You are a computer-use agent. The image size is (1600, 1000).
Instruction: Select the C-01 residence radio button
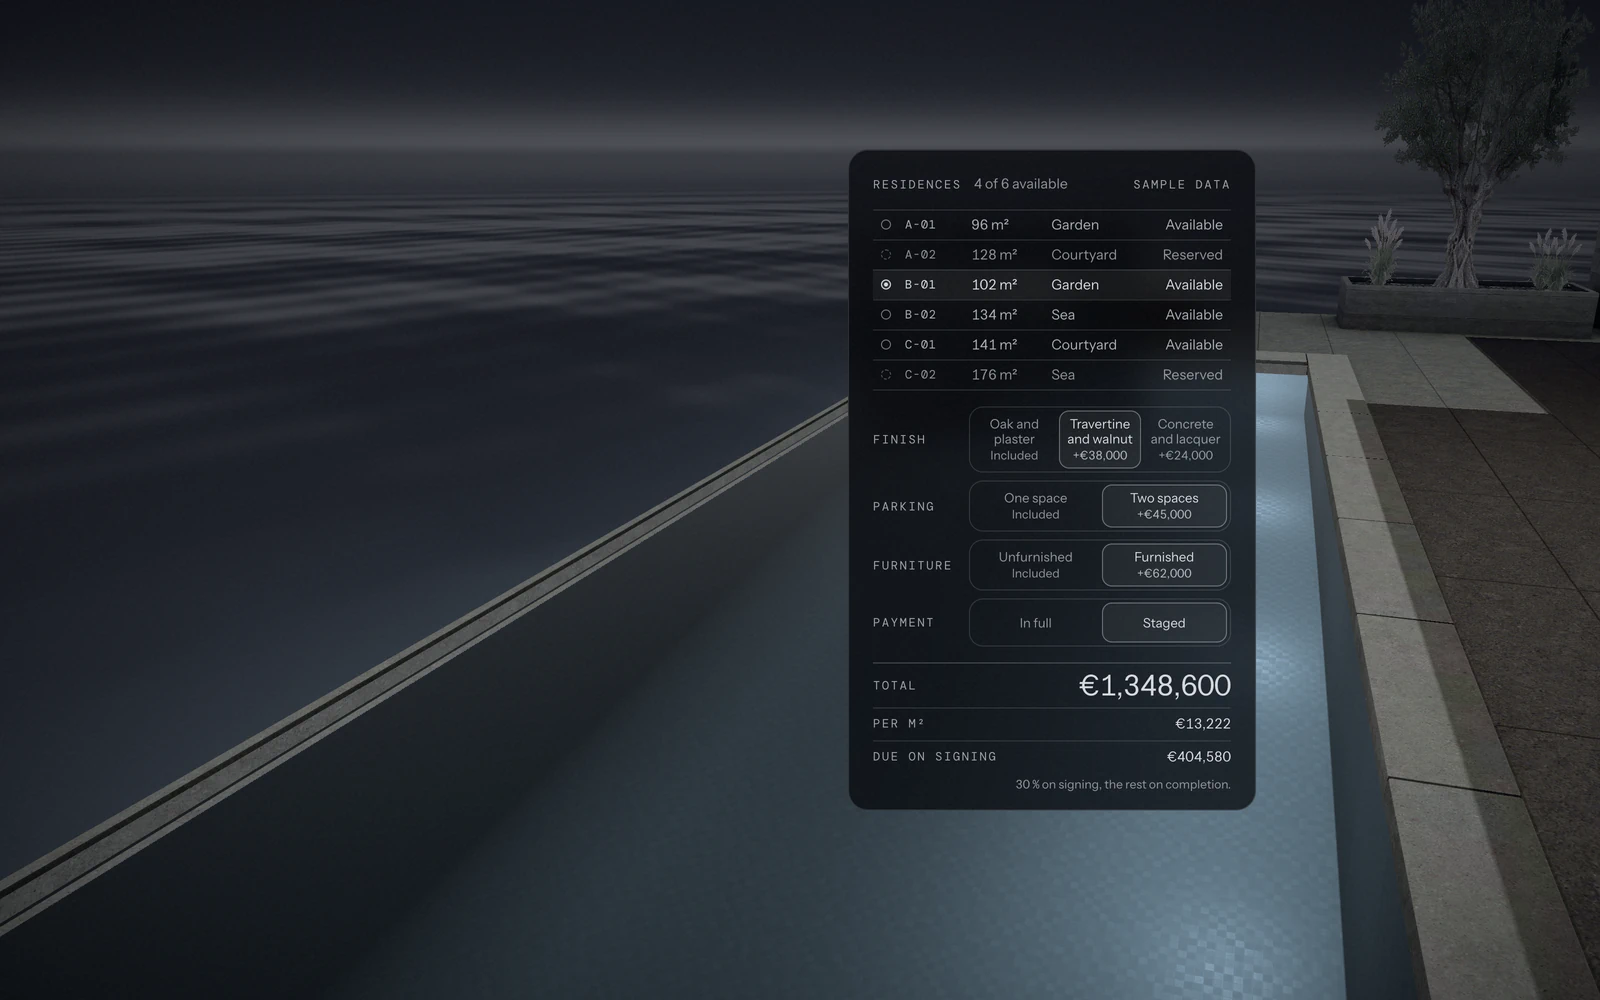tap(886, 345)
